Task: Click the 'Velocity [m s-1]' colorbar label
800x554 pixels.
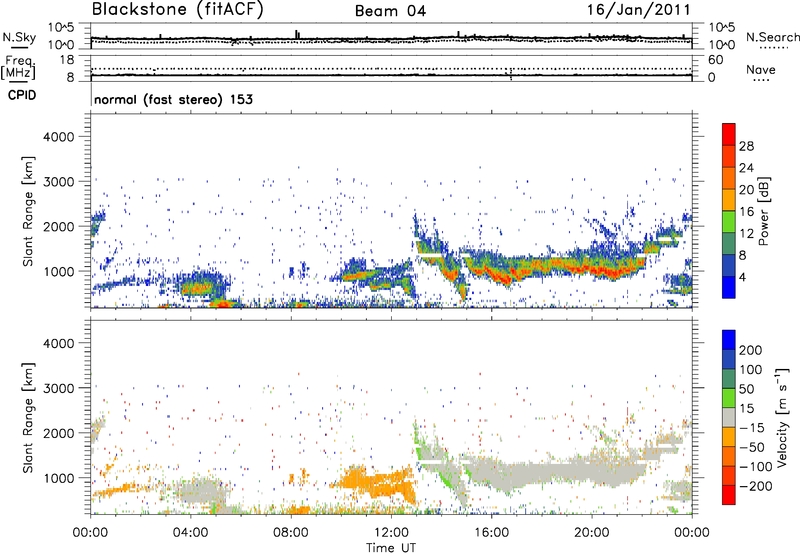Action: coord(782,417)
